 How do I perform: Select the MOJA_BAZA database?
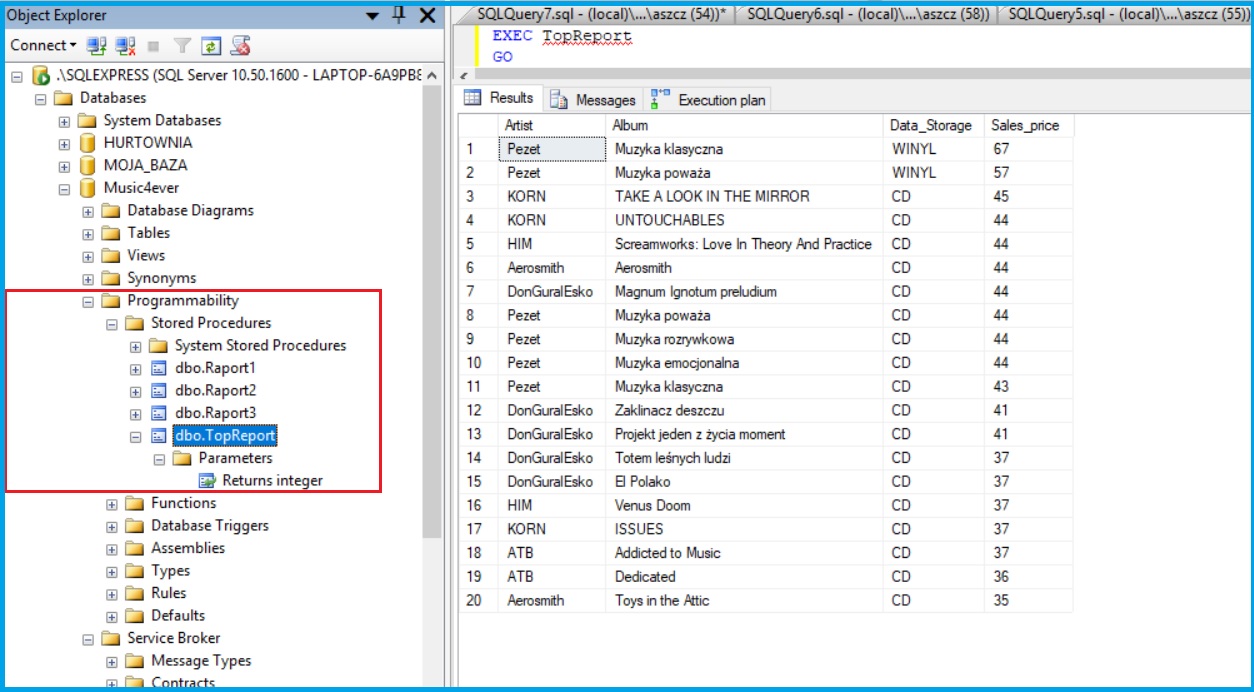coord(145,165)
